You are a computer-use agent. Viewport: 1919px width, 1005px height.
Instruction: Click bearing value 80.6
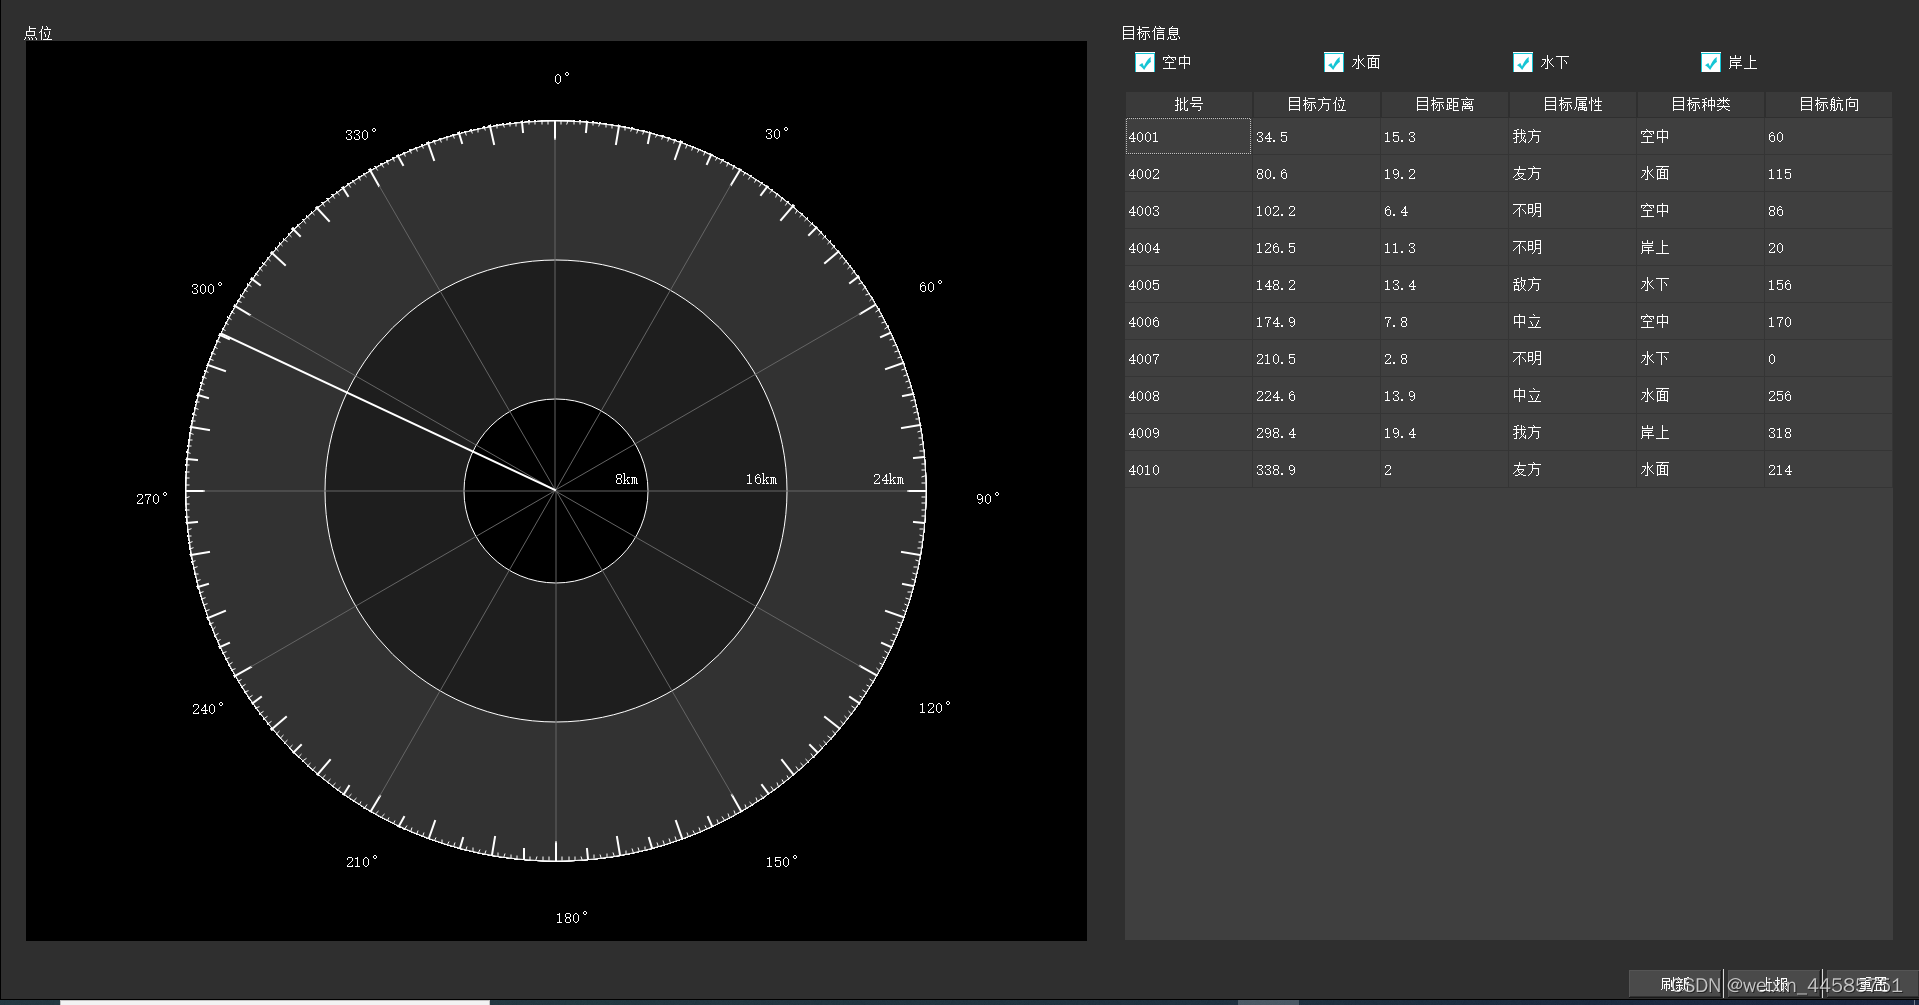point(1317,174)
